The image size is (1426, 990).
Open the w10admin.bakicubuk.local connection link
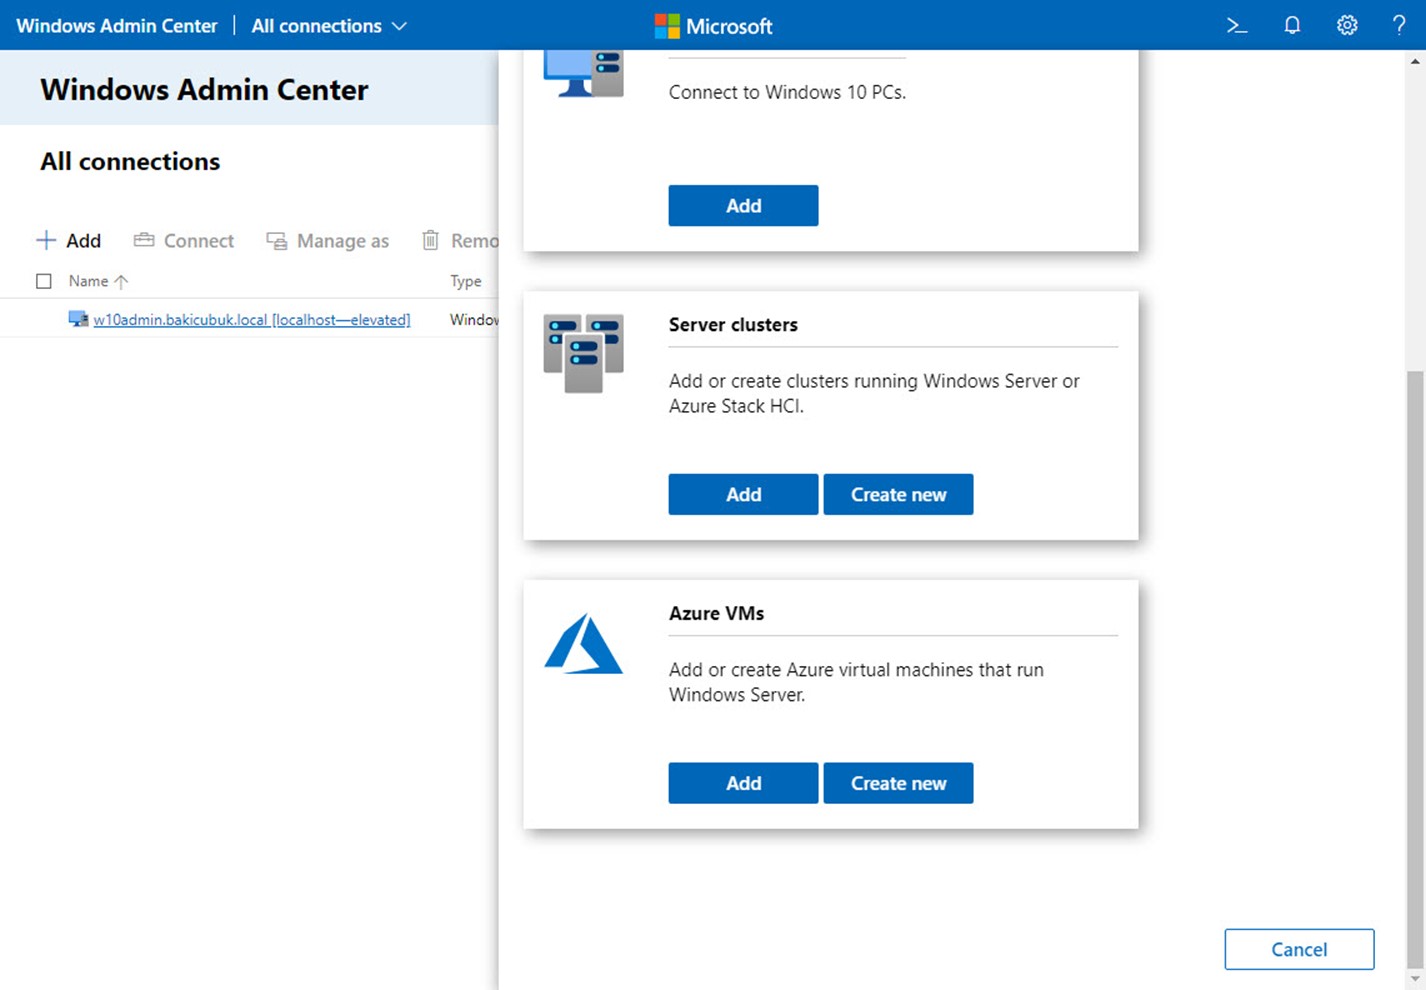click(x=252, y=320)
